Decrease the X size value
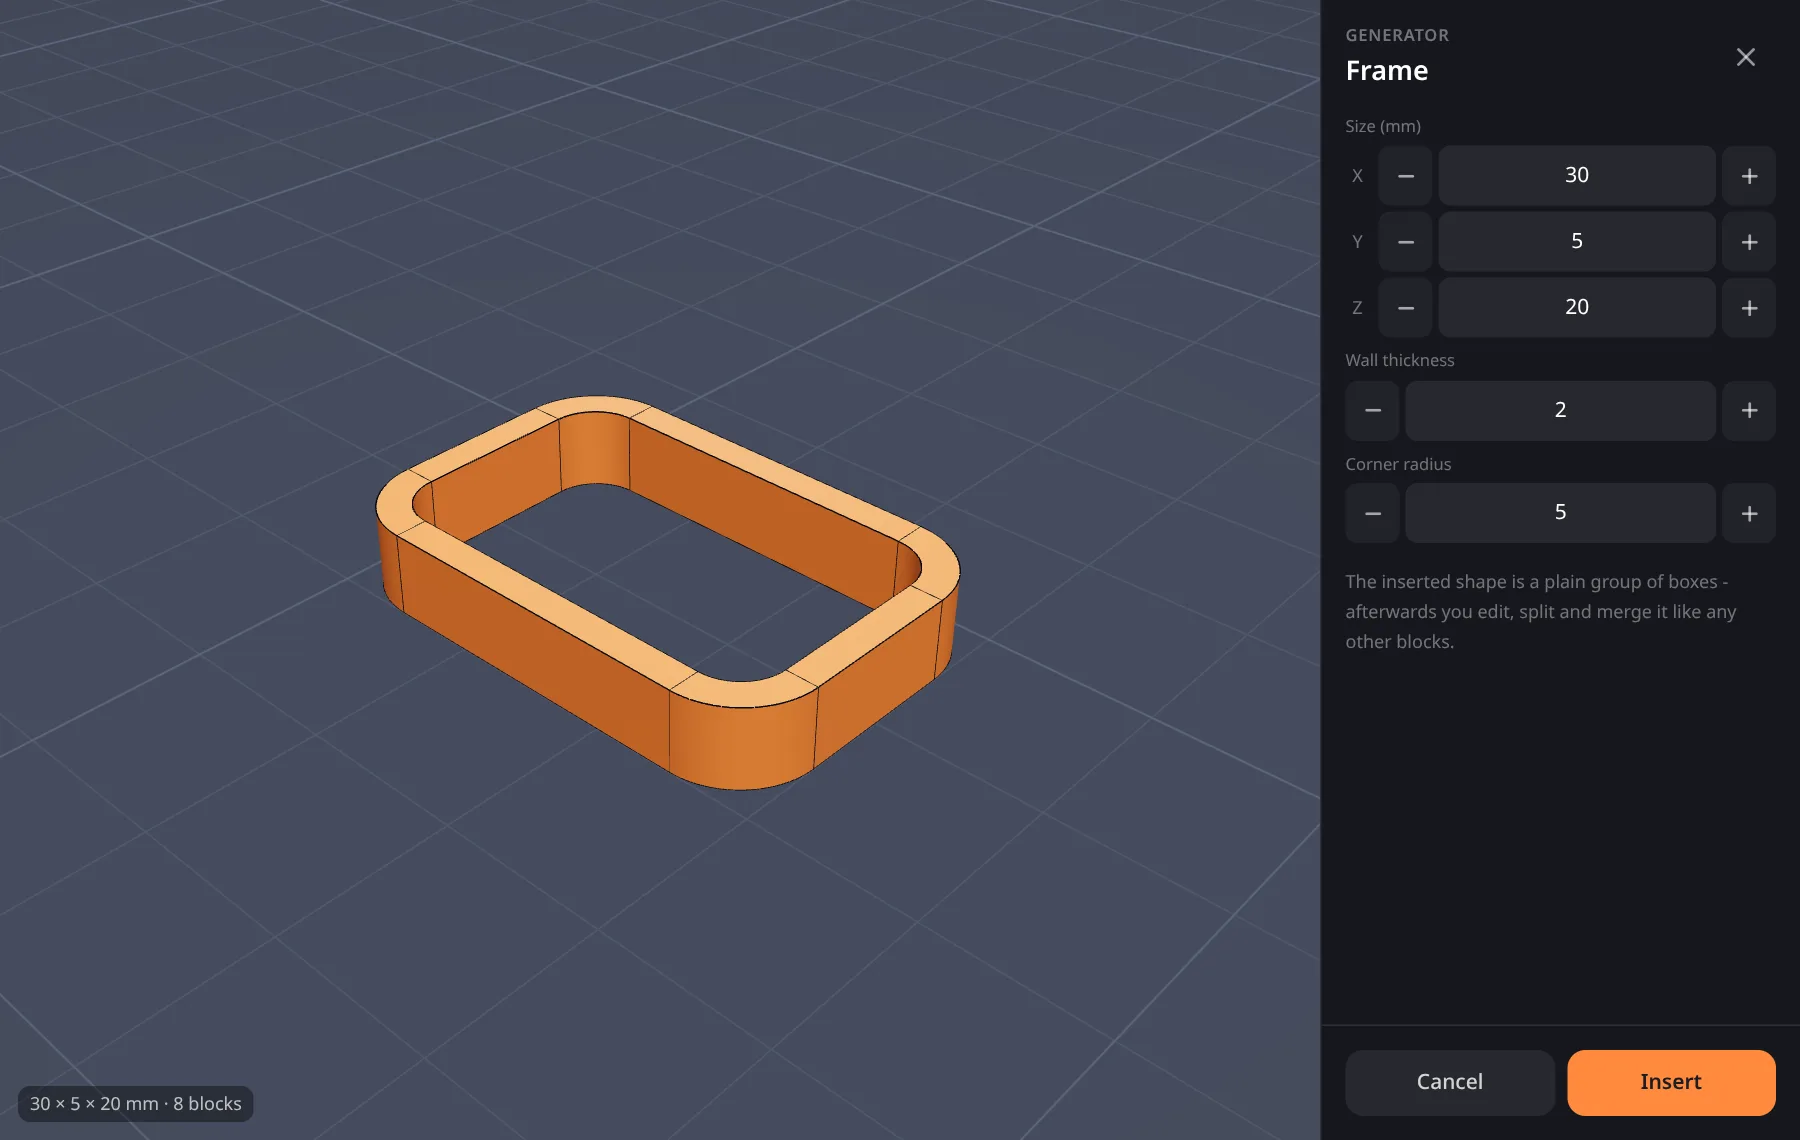This screenshot has height=1140, width=1800. tap(1405, 176)
